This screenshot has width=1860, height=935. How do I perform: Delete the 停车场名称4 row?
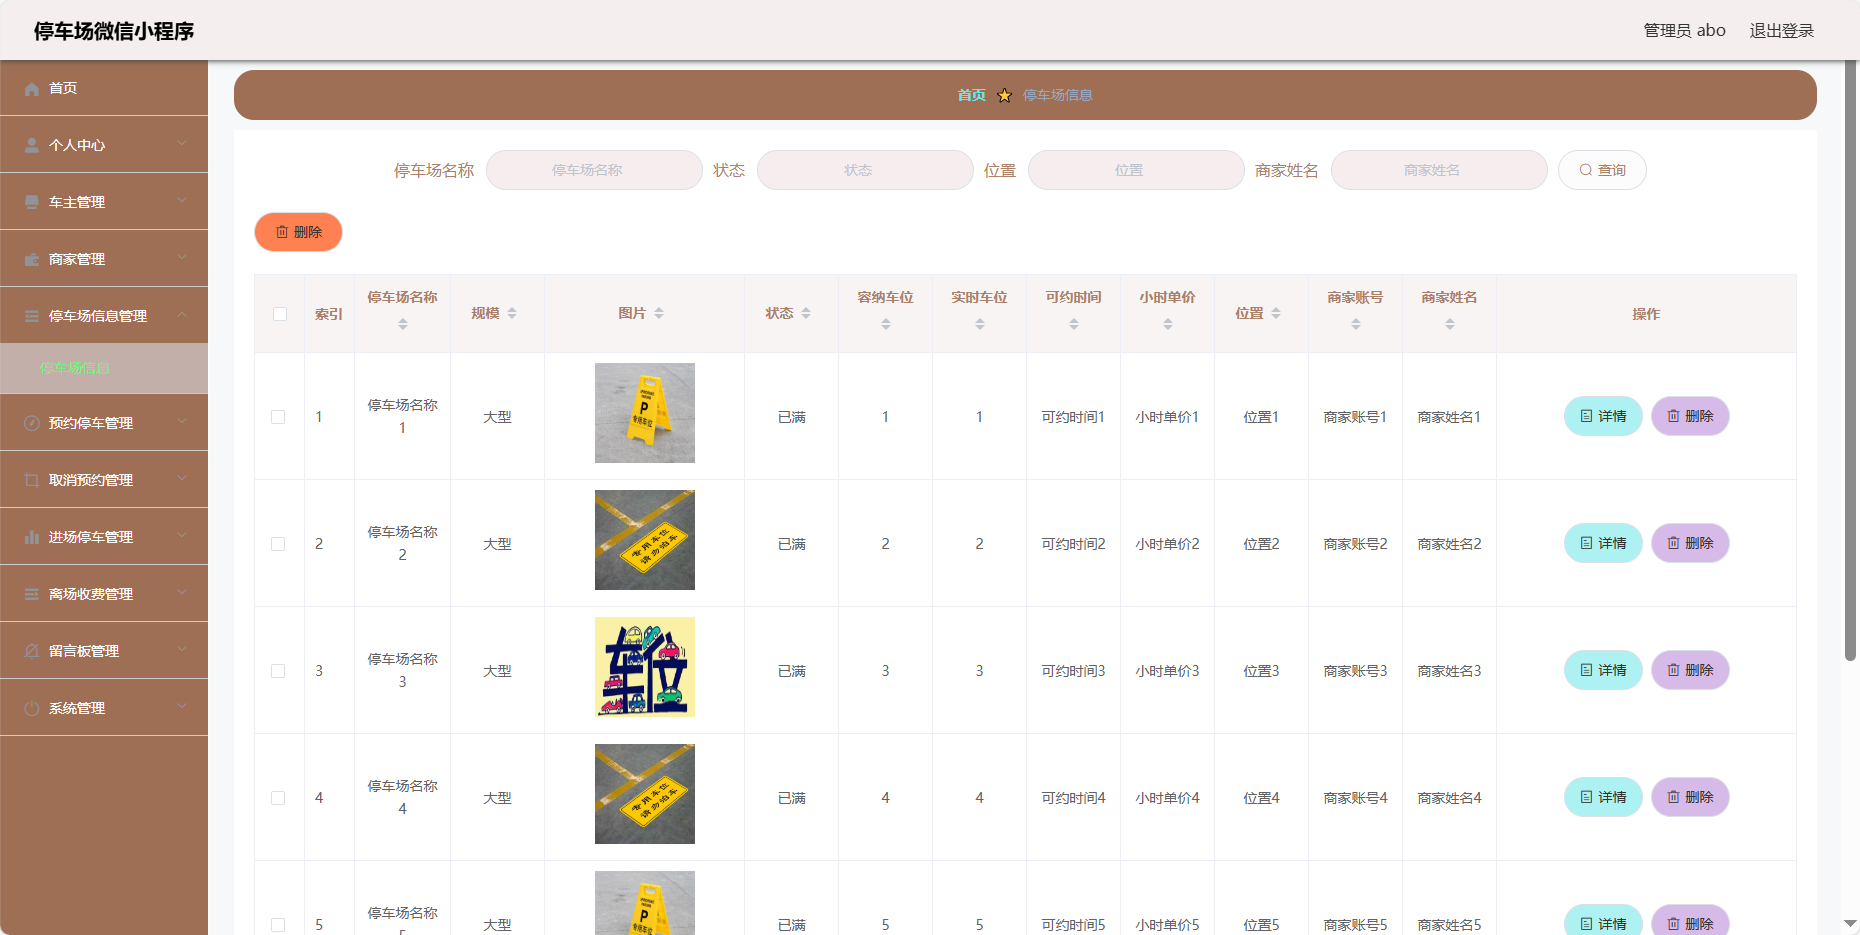point(1690,797)
